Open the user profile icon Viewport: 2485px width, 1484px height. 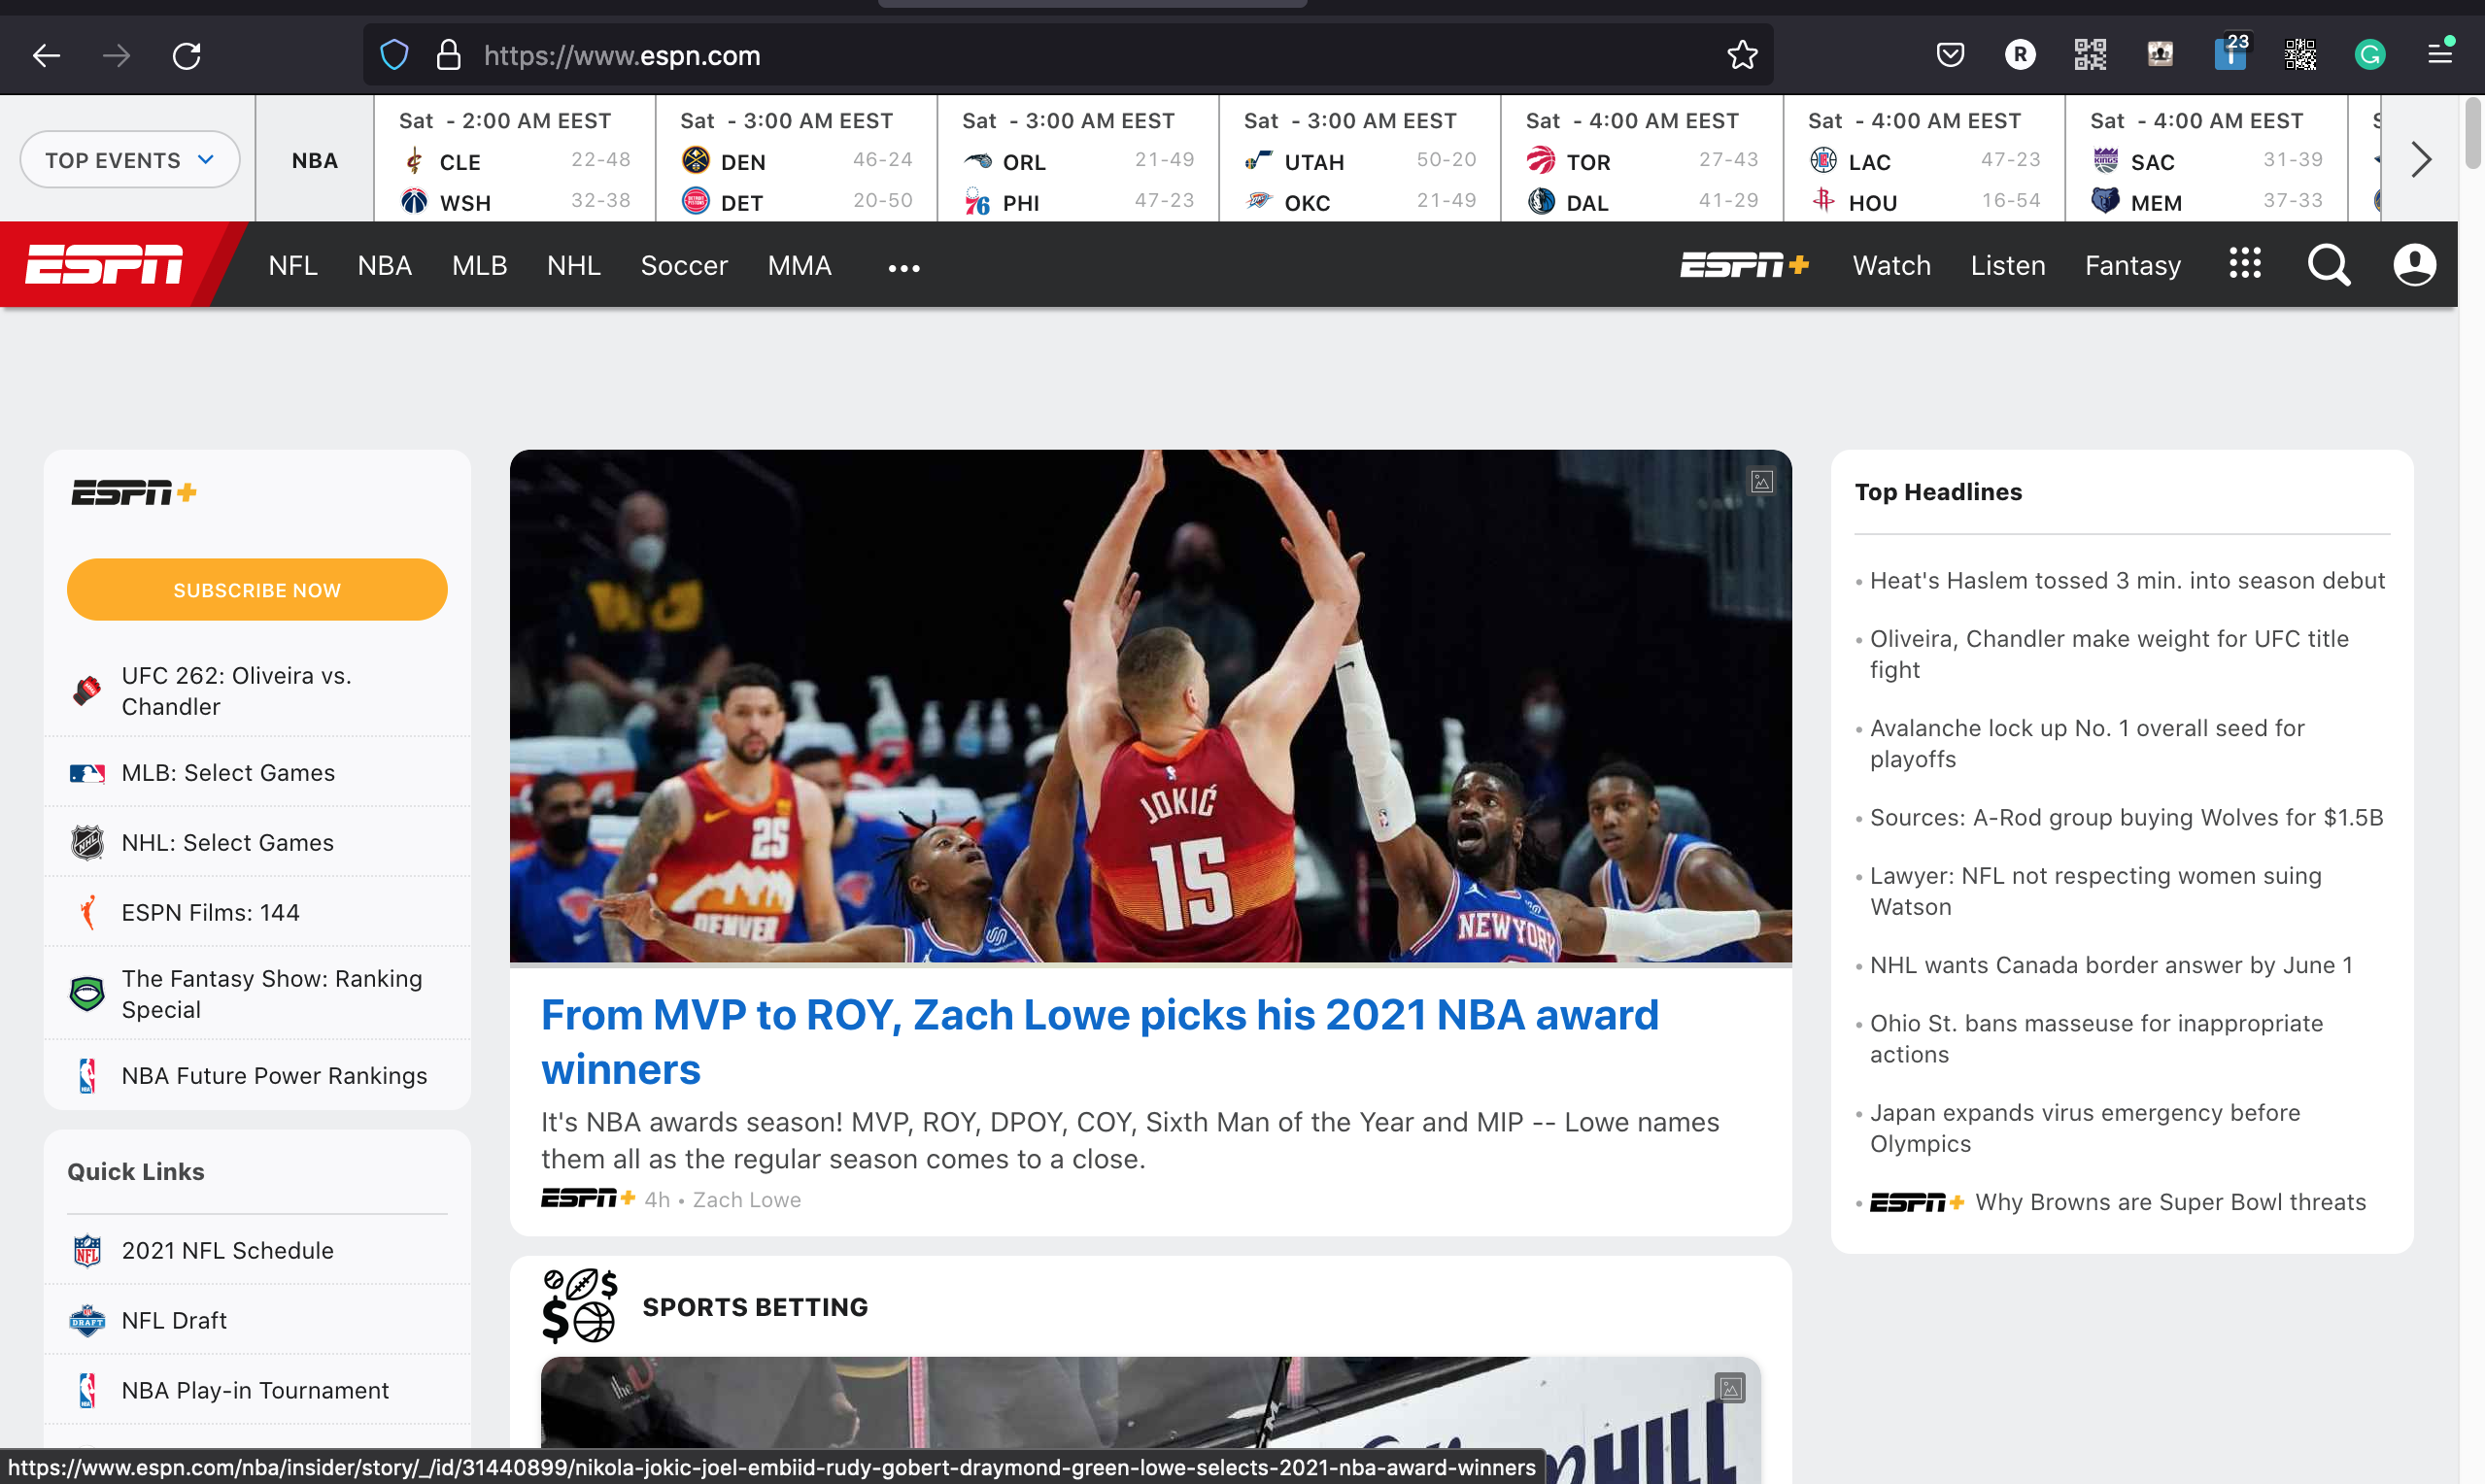pyautogui.click(x=2415, y=264)
